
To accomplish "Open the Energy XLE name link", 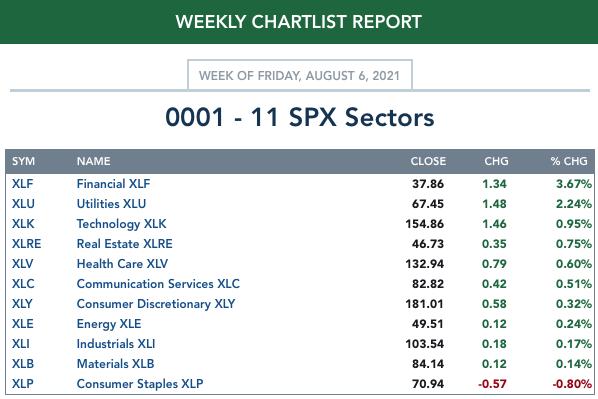I will click(x=109, y=324).
